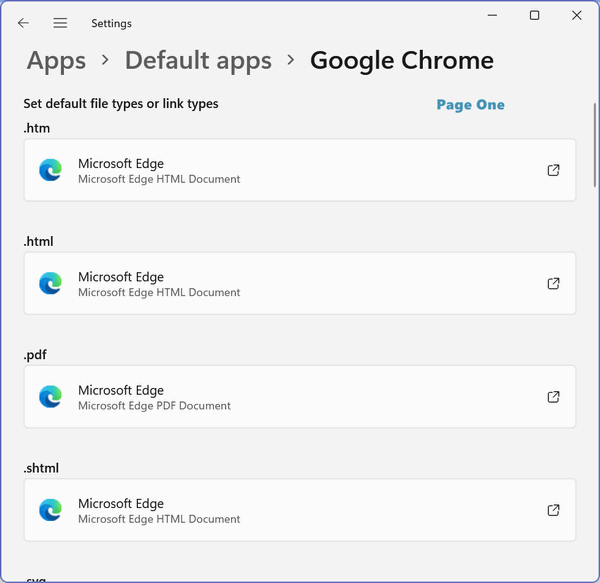Viewport: 600px width, 583px height.
Task: Open external-link icon in .htm row
Action: click(x=553, y=170)
